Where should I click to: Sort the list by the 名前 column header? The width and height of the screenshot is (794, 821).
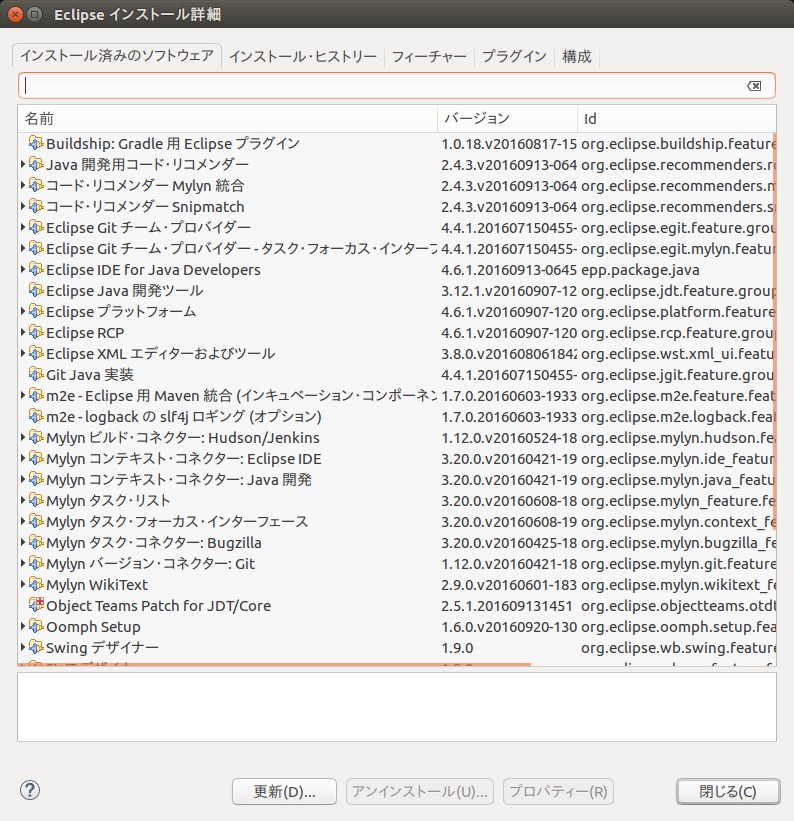point(228,118)
